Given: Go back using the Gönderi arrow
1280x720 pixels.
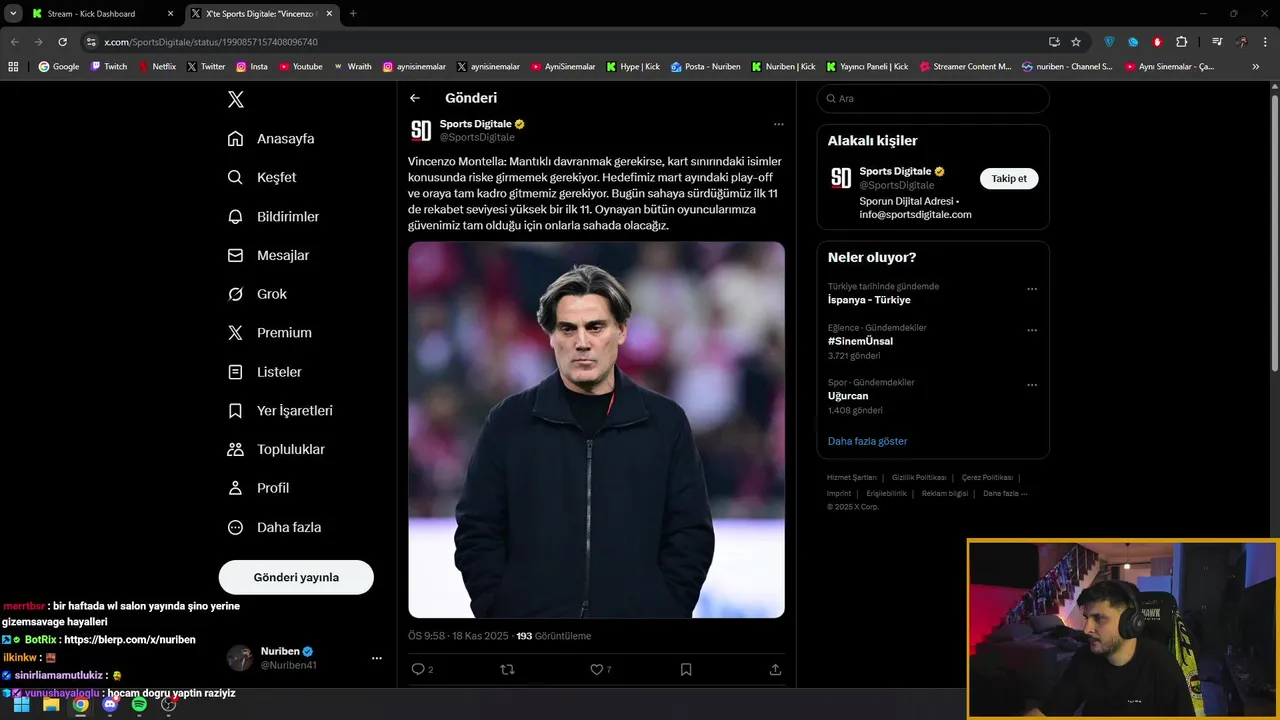Looking at the screenshot, I should tap(415, 98).
